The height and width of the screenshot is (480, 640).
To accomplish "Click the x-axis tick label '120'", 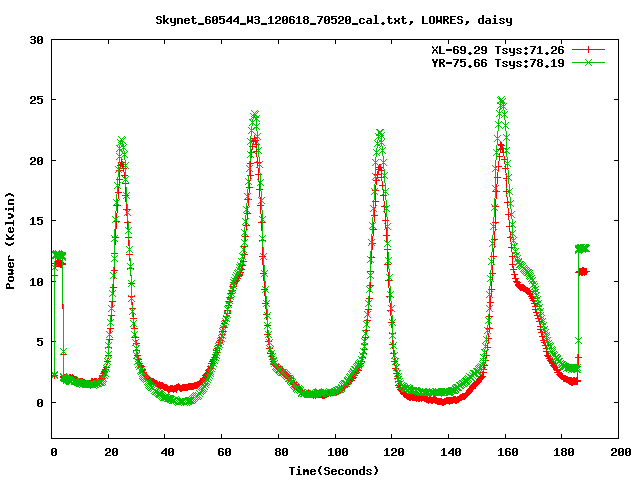I will click(394, 452).
